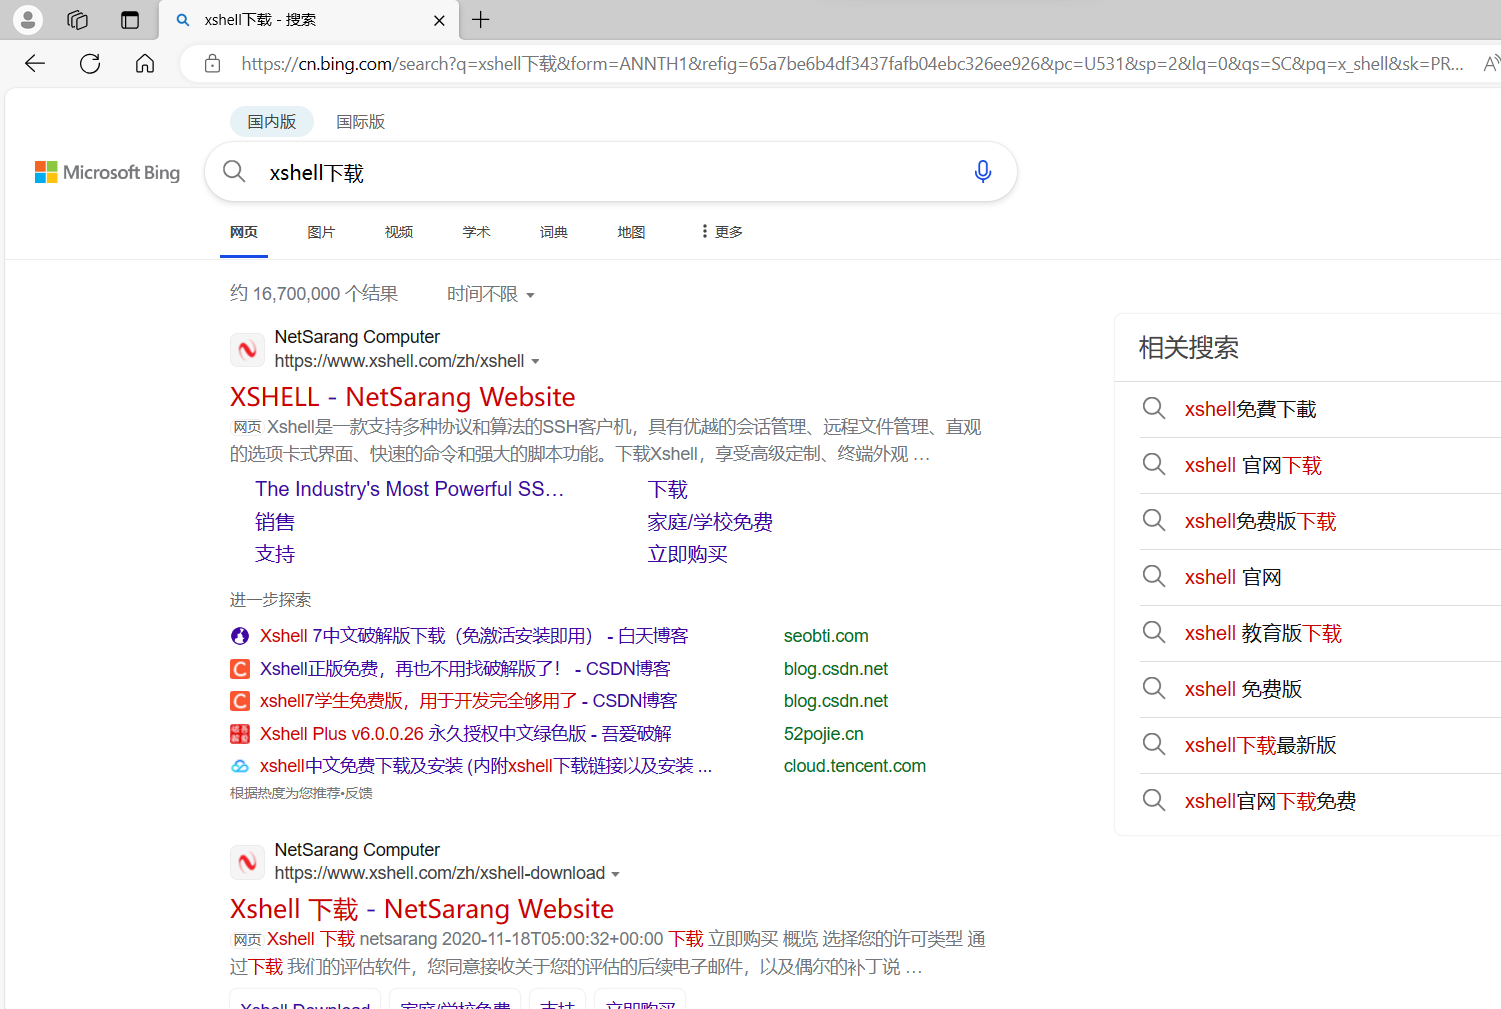Click the CSDN favicon beside Xshell正版免费 result
Screen dimensions: 1501x1009
click(x=239, y=668)
